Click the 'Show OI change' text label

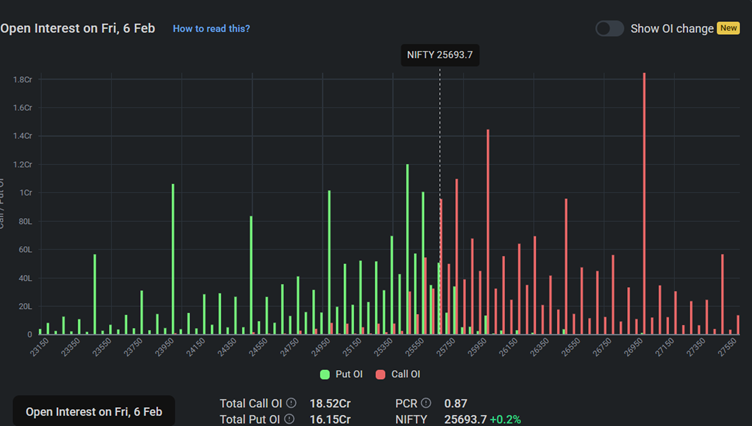coord(672,28)
